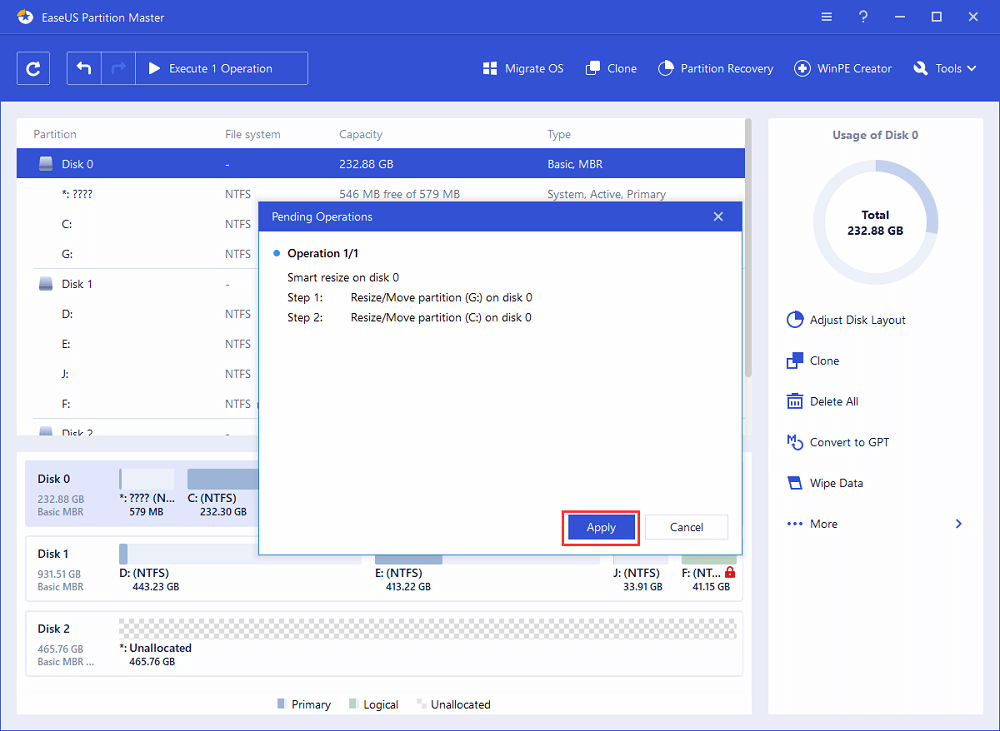The image size is (1000, 731).
Task: Click red lock icon on F: partition
Action: pos(730,572)
